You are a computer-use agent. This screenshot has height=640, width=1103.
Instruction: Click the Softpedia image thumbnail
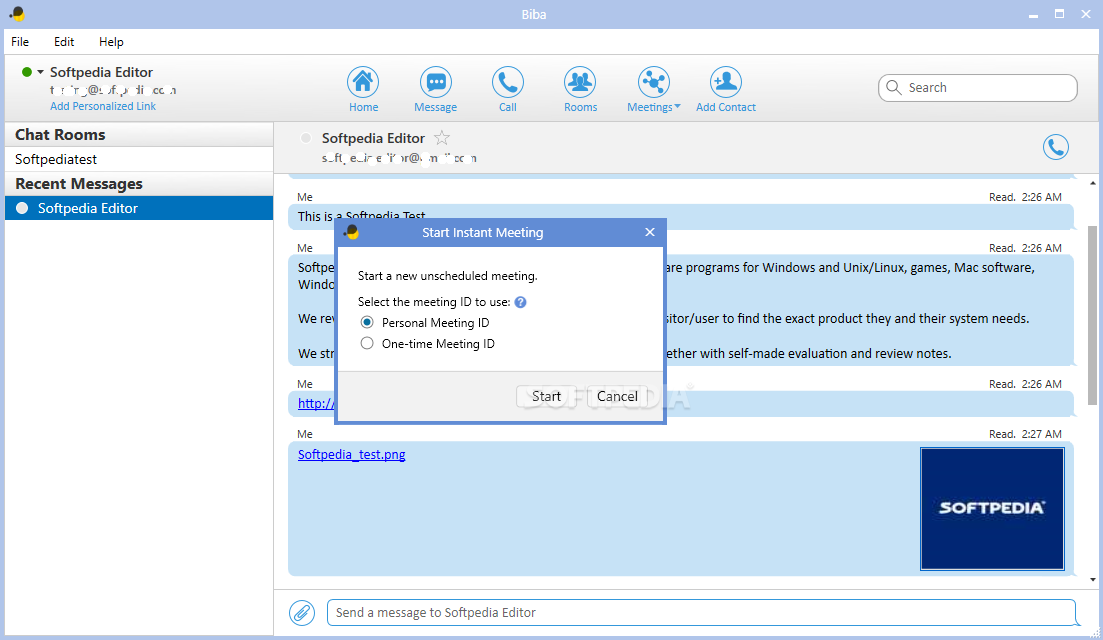[x=992, y=508]
